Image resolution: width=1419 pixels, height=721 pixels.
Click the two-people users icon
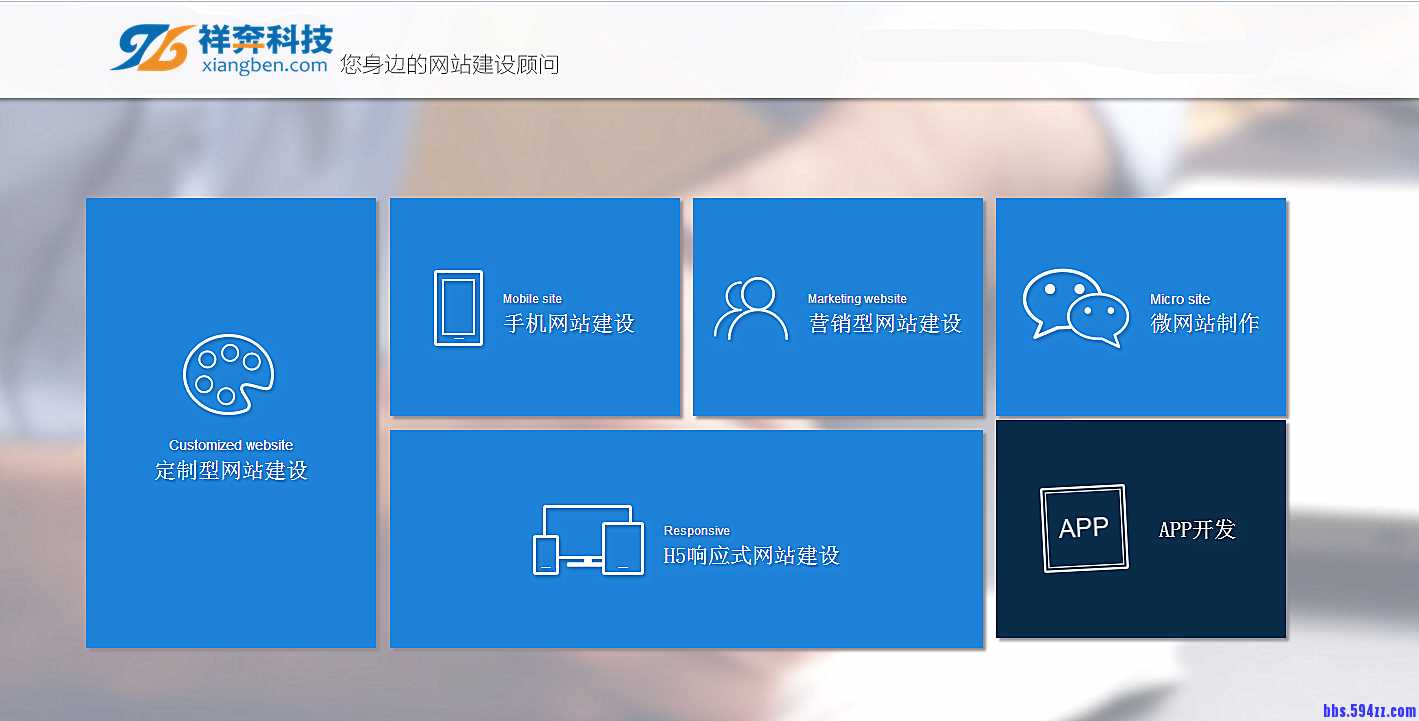tap(751, 309)
